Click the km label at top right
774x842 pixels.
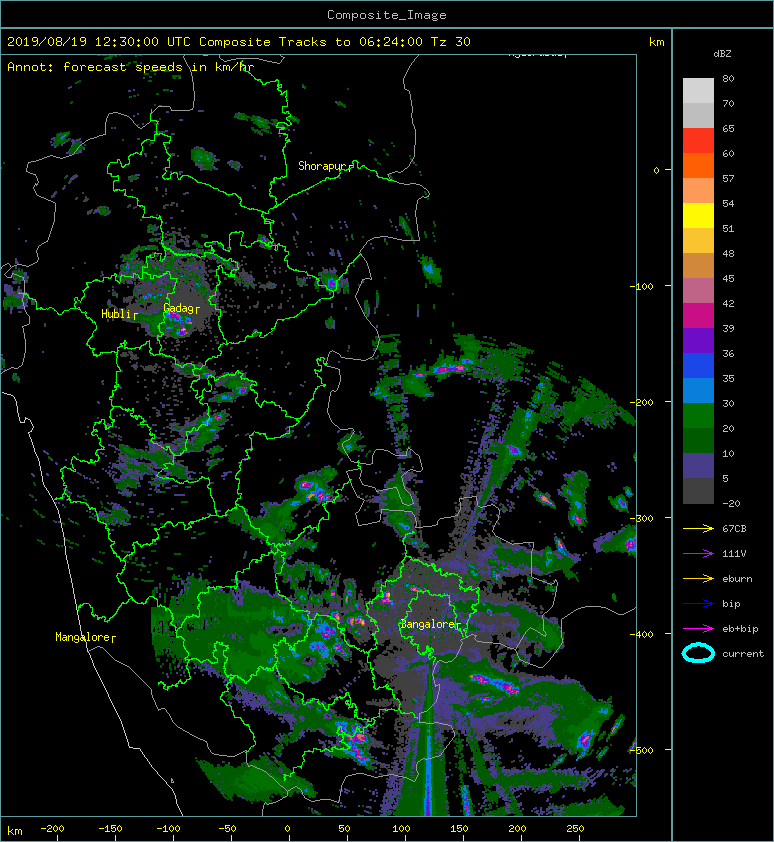[x=657, y=42]
